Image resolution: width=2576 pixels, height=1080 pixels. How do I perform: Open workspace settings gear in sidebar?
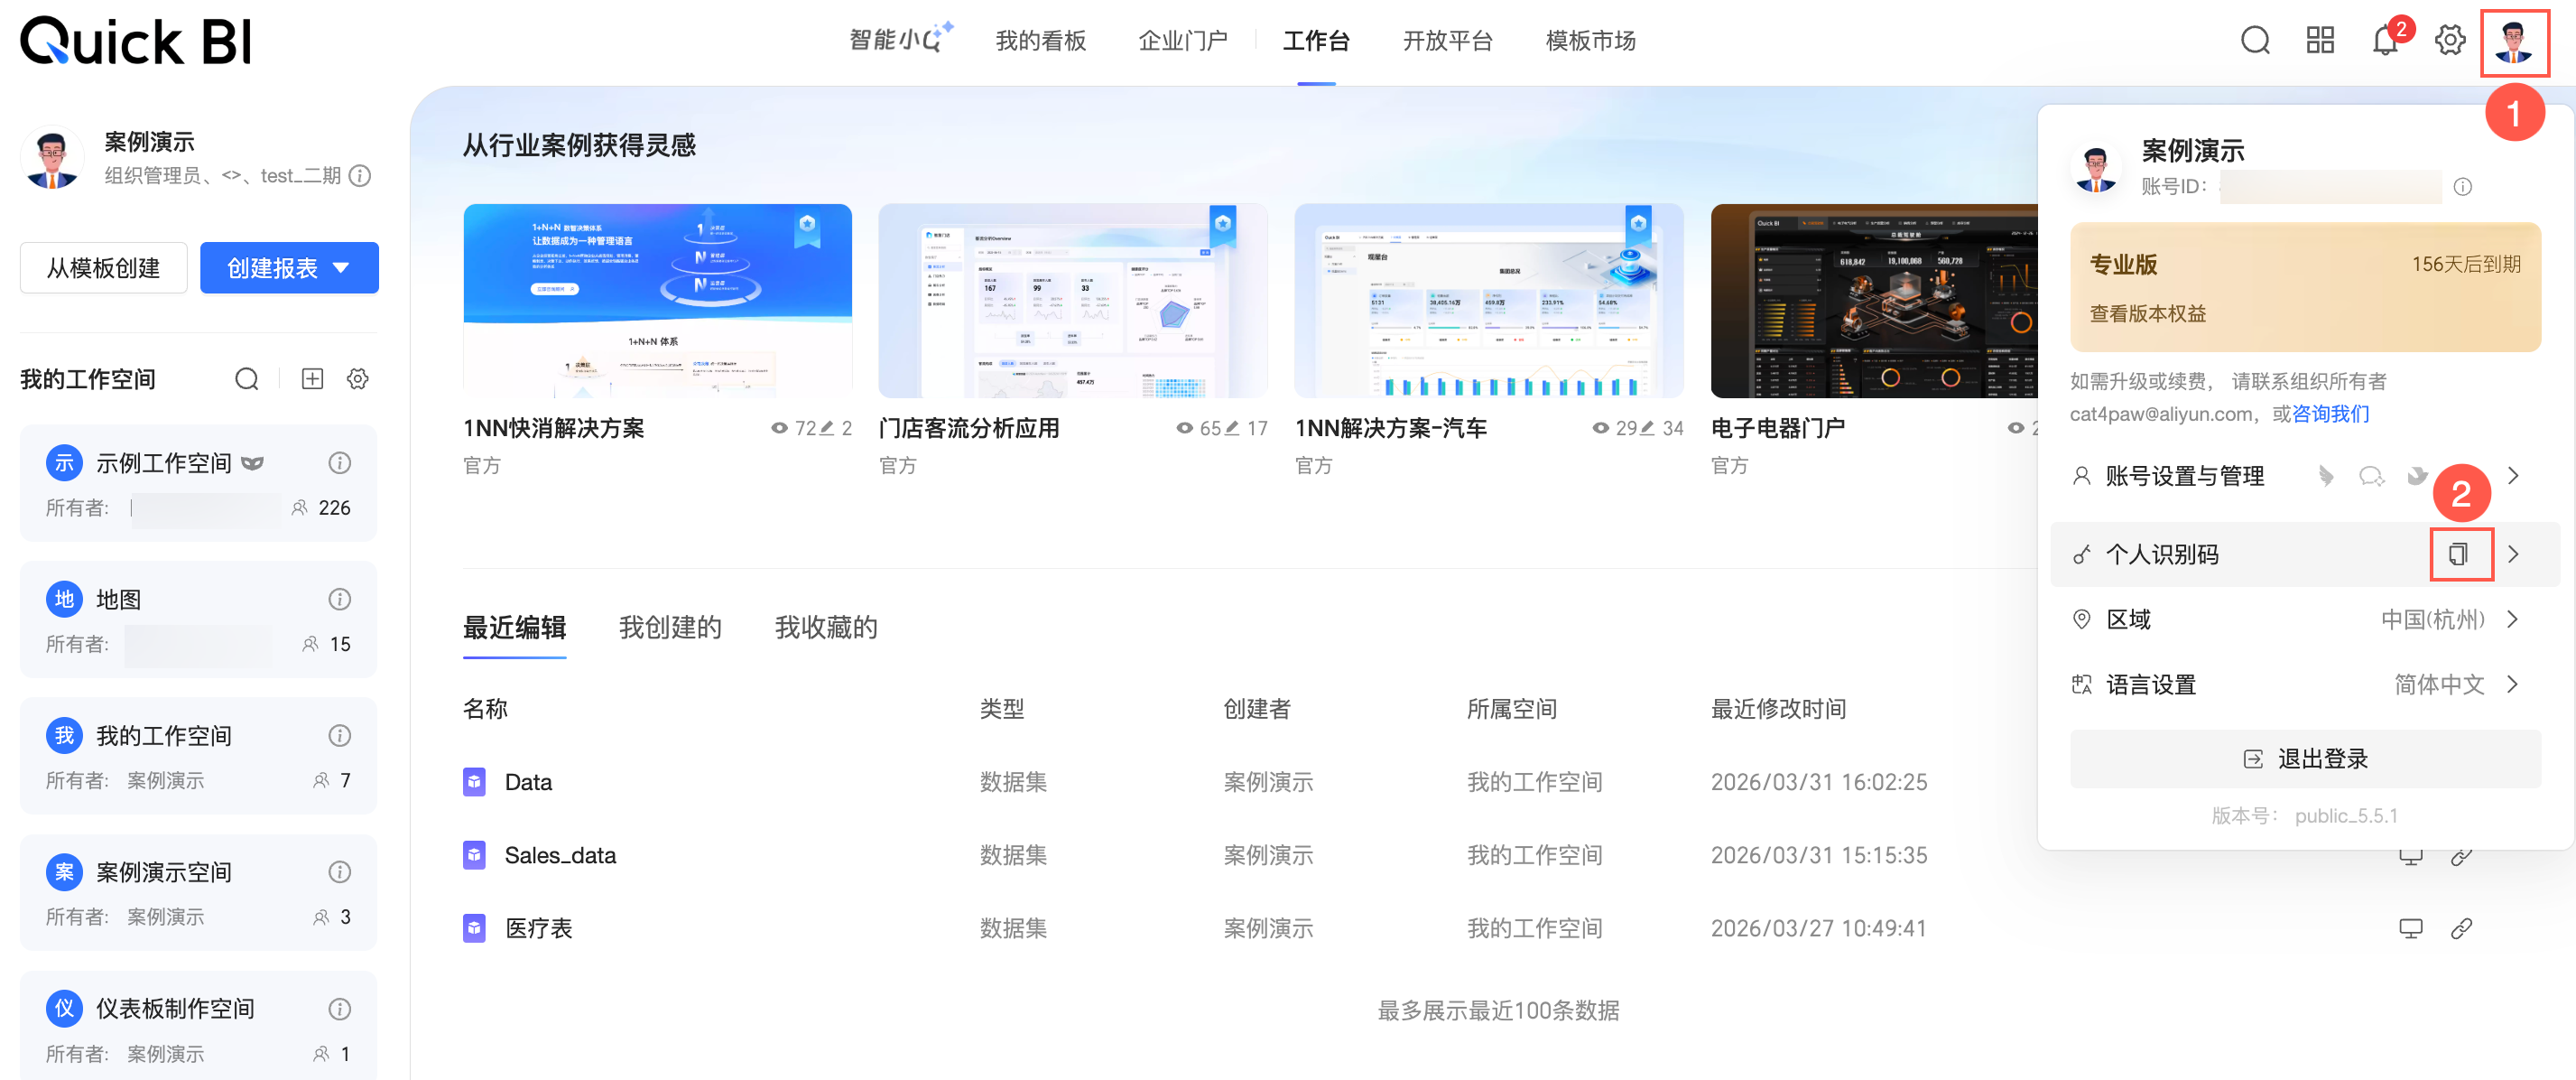(357, 379)
